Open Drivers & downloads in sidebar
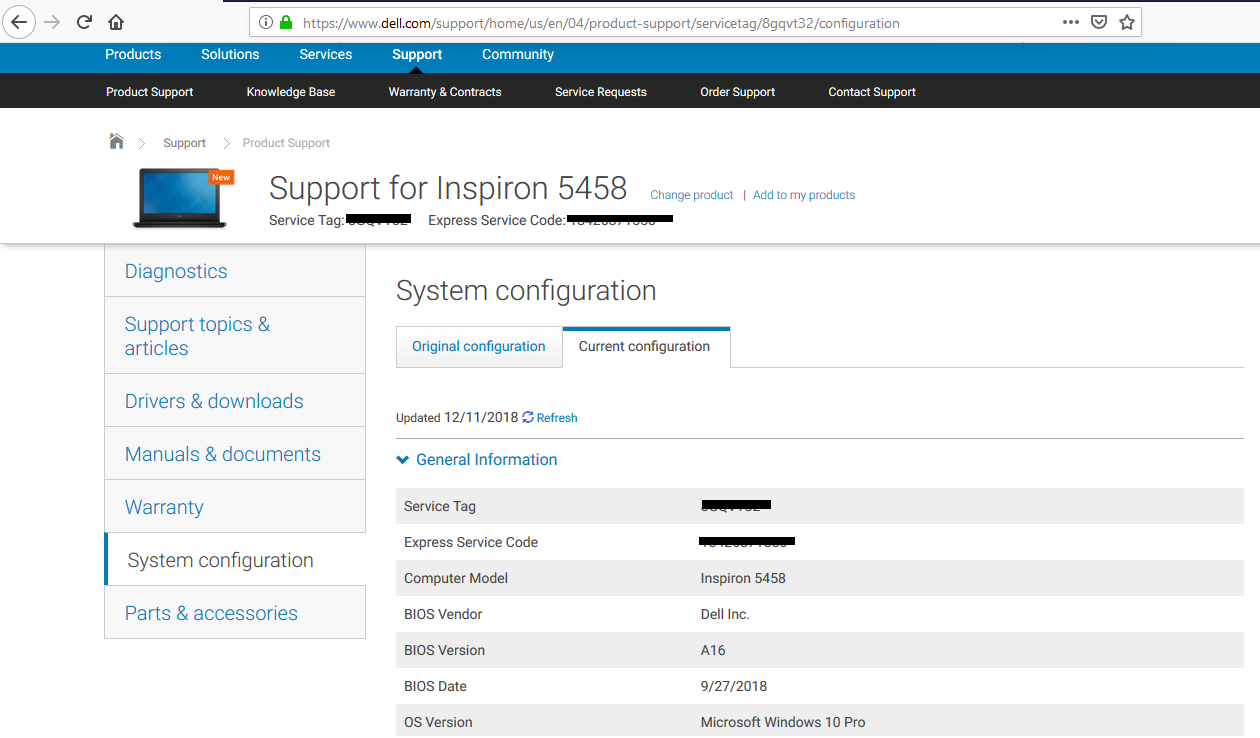1260x738 pixels. coord(214,401)
